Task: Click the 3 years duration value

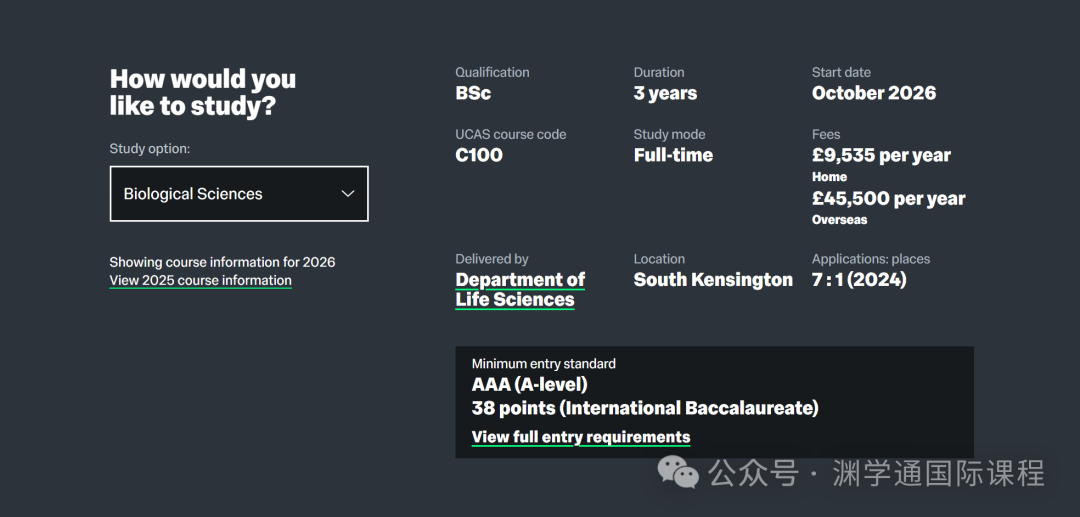Action: click(x=665, y=94)
